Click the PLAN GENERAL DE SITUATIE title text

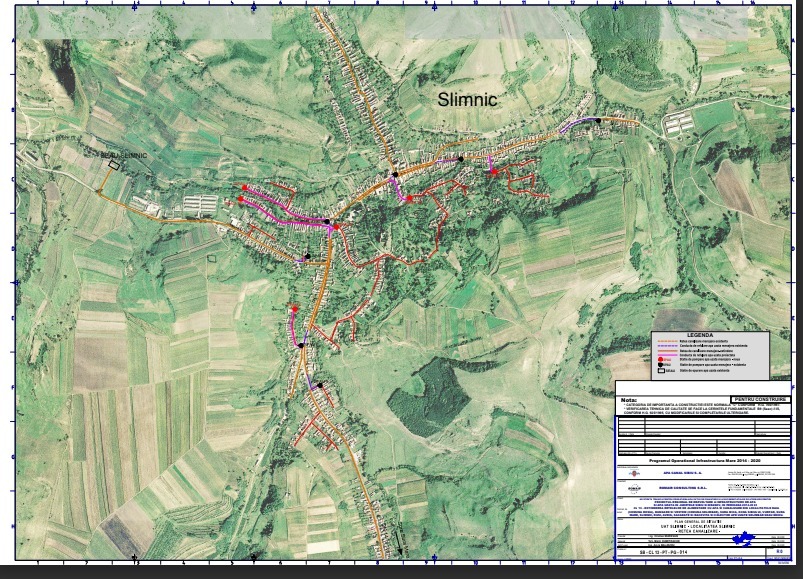click(x=698, y=522)
